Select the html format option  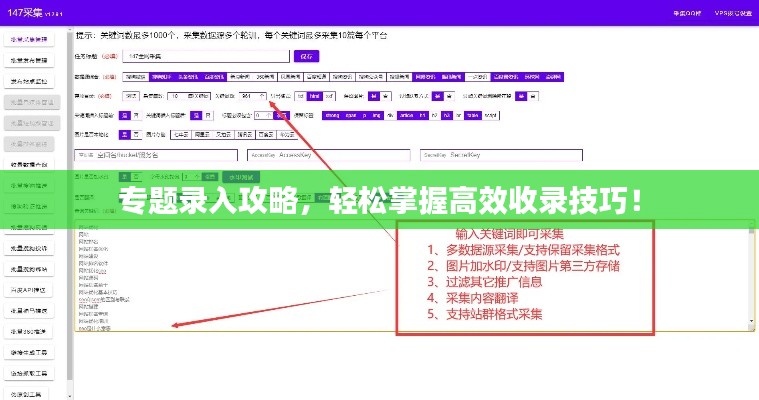(x=315, y=96)
